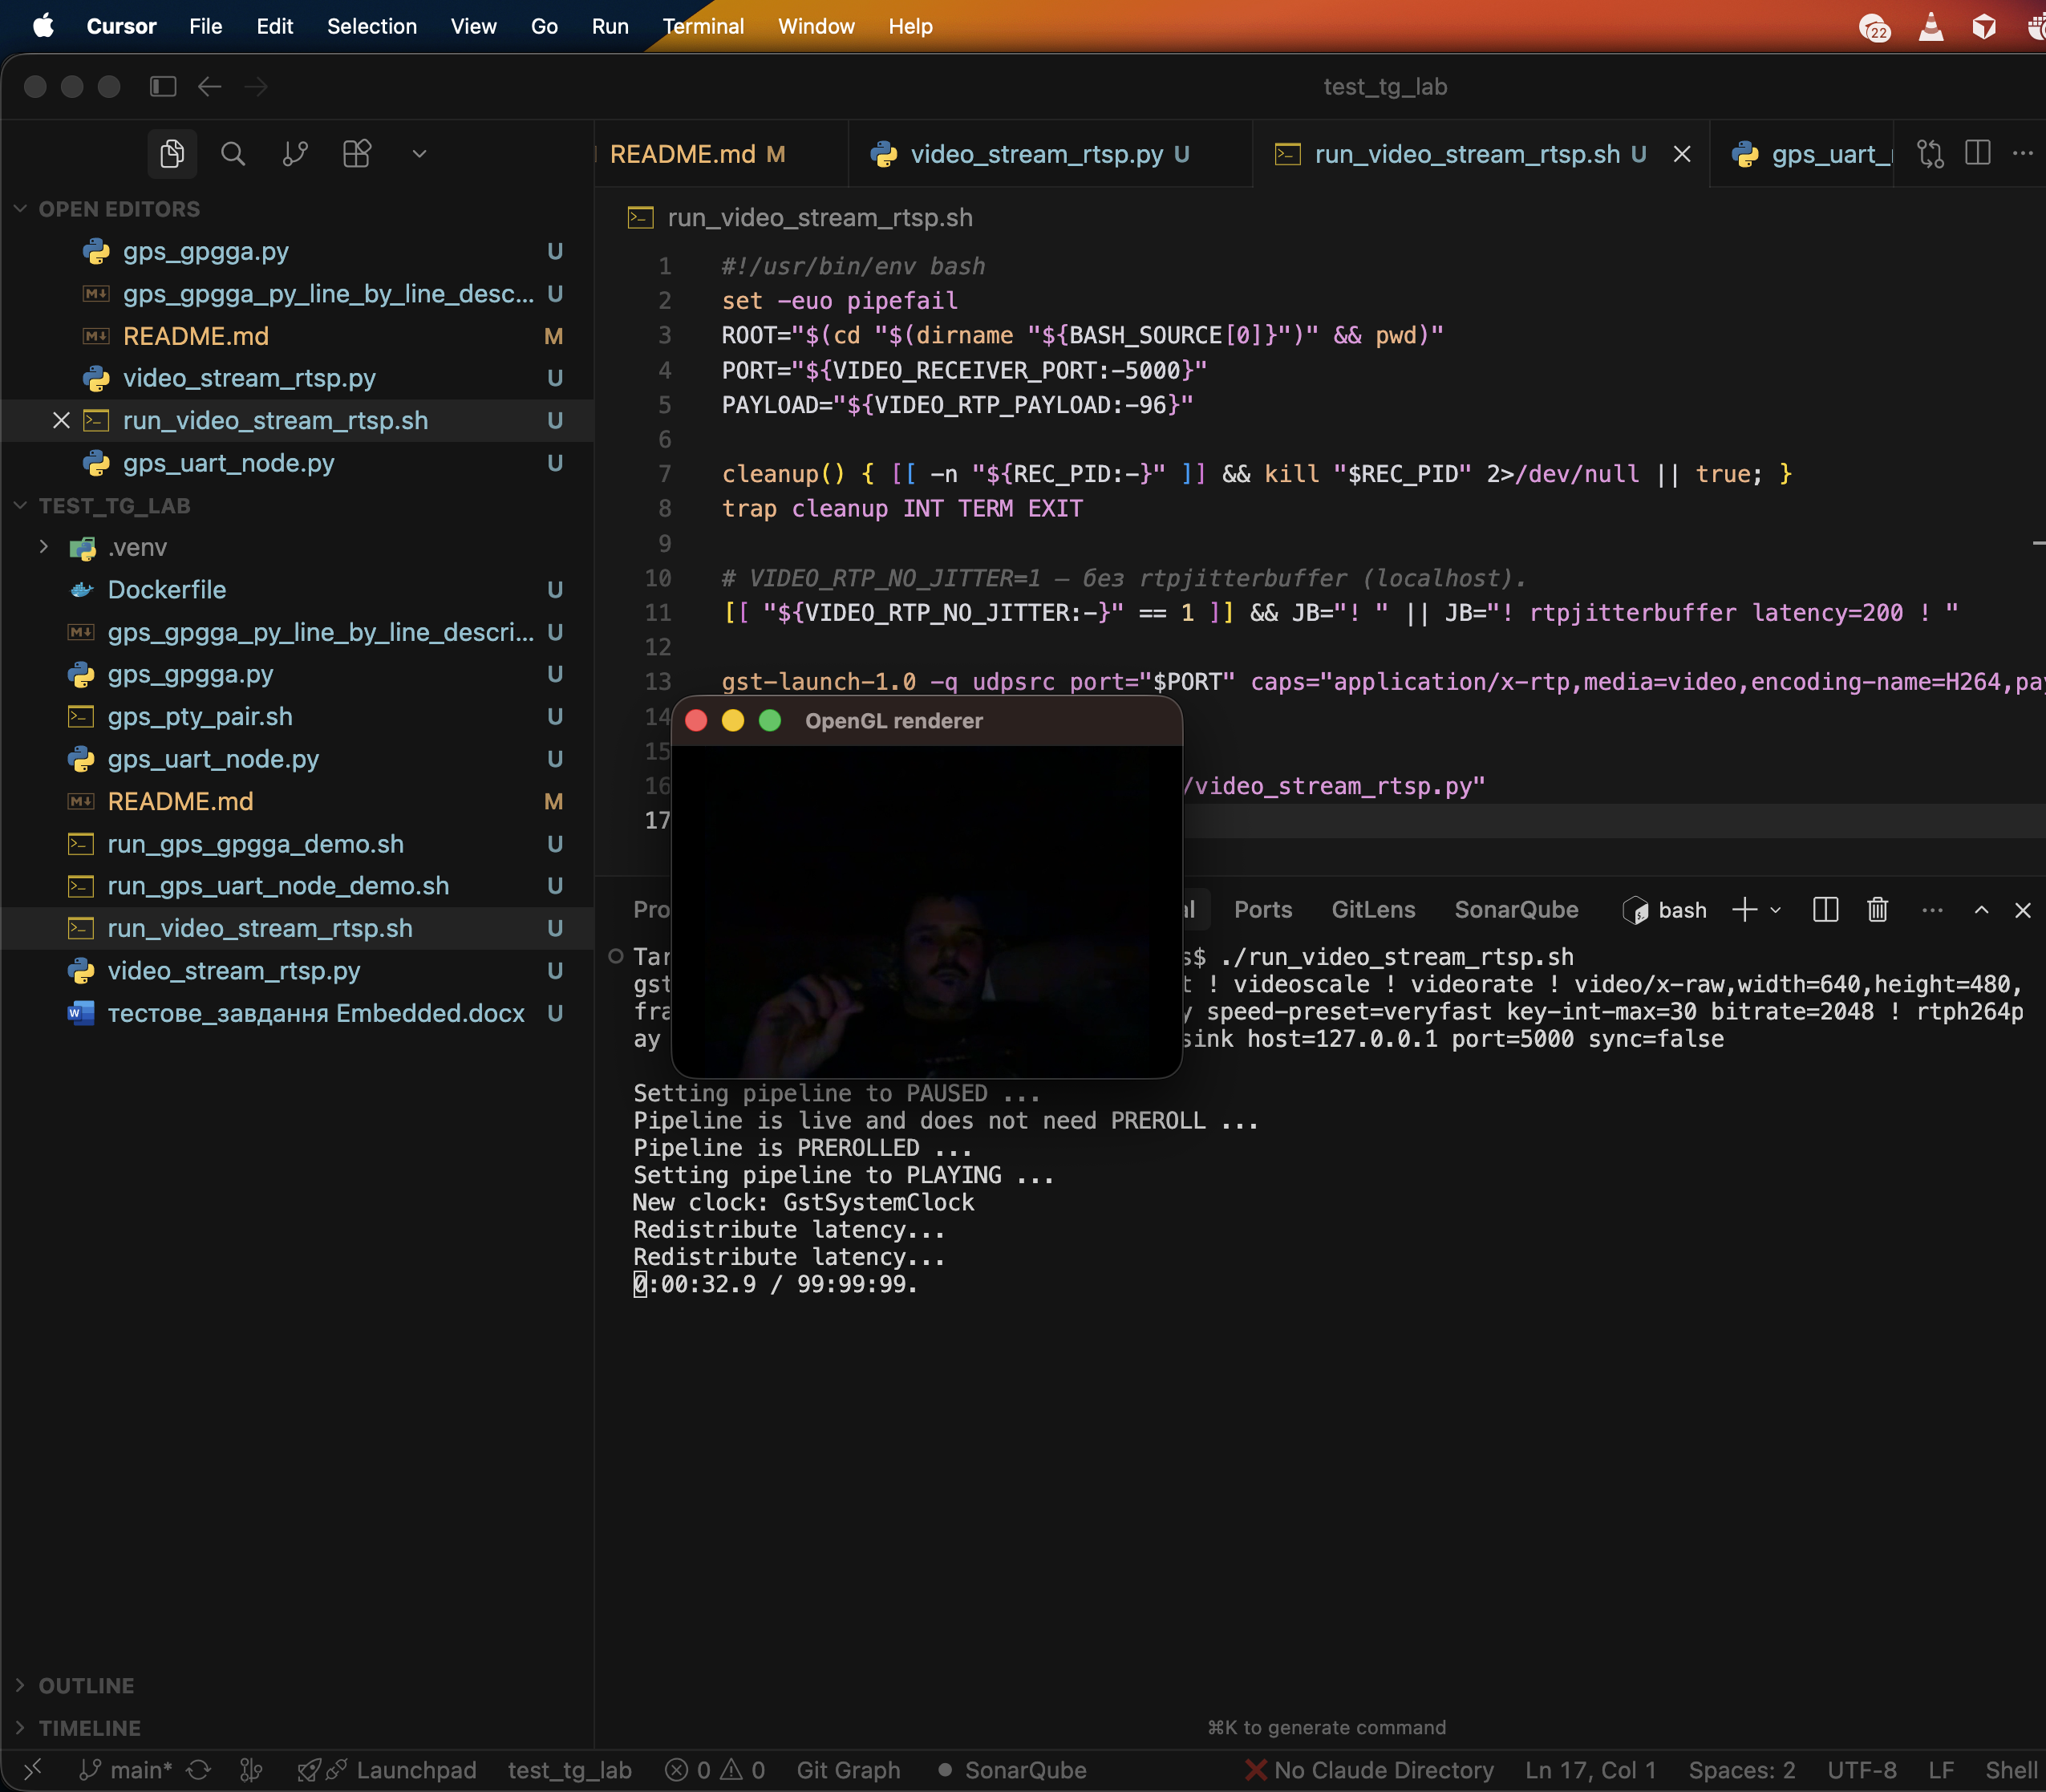This screenshot has height=1792, width=2046.
Task: Maximize the panel with the up chevron
Action: click(1981, 910)
